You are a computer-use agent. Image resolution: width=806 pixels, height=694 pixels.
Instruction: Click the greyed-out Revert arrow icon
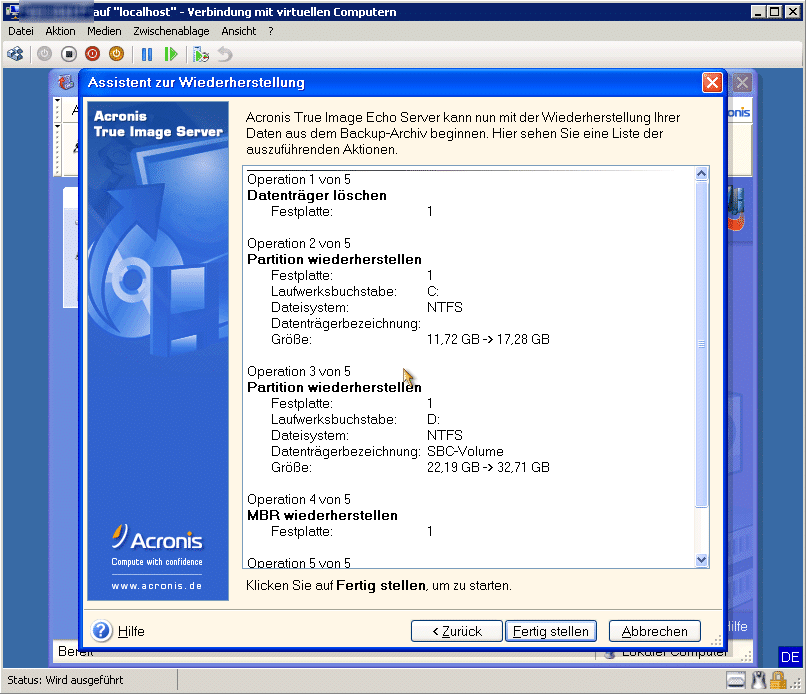tap(225, 54)
